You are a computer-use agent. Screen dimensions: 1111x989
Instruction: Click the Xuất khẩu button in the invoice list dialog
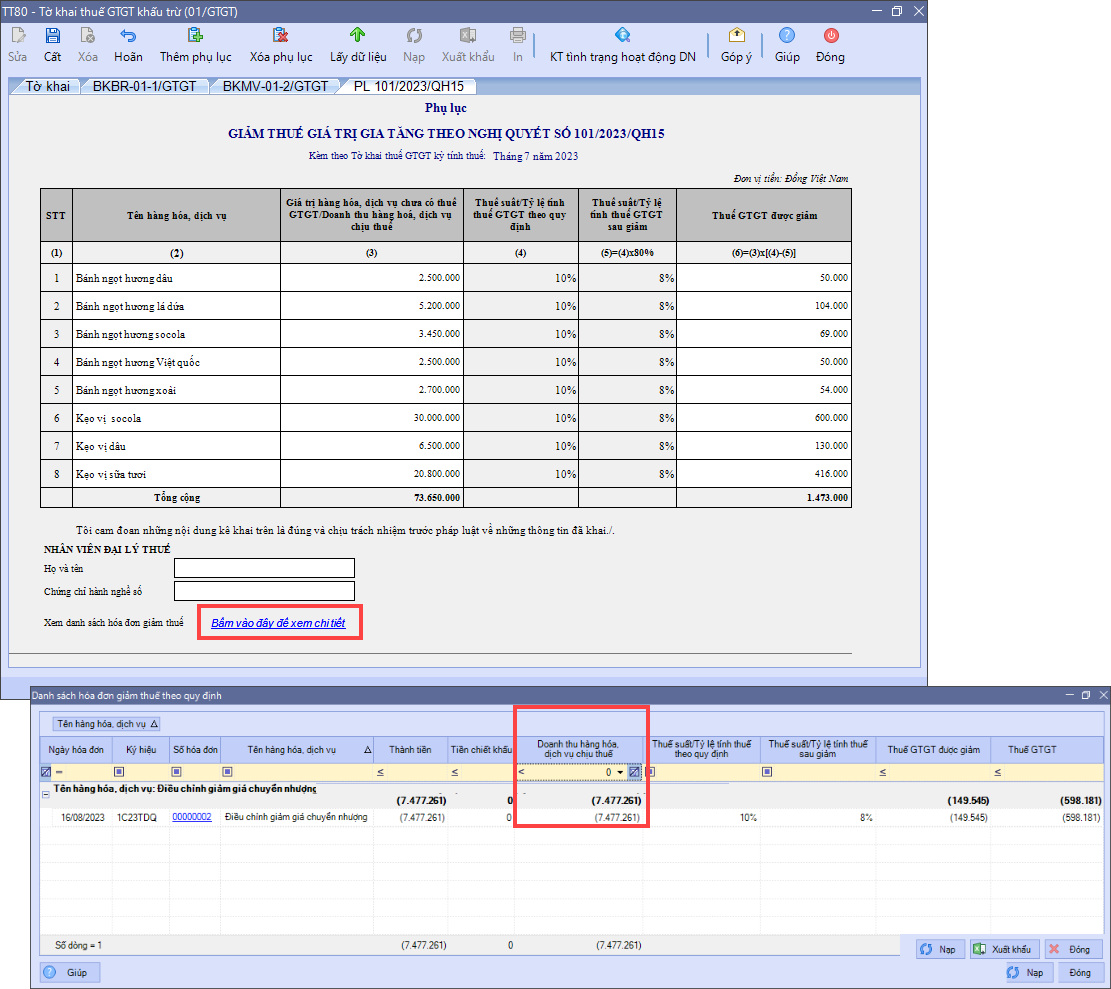(x=1003, y=949)
